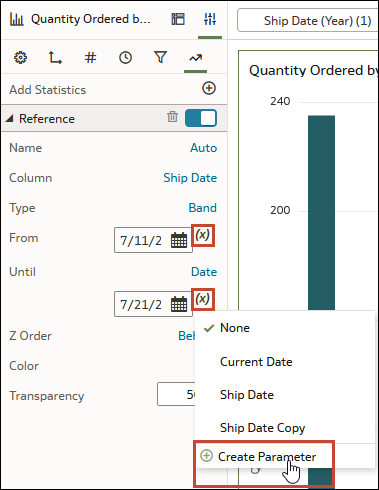Click the Add Statistics plus icon

click(x=209, y=88)
